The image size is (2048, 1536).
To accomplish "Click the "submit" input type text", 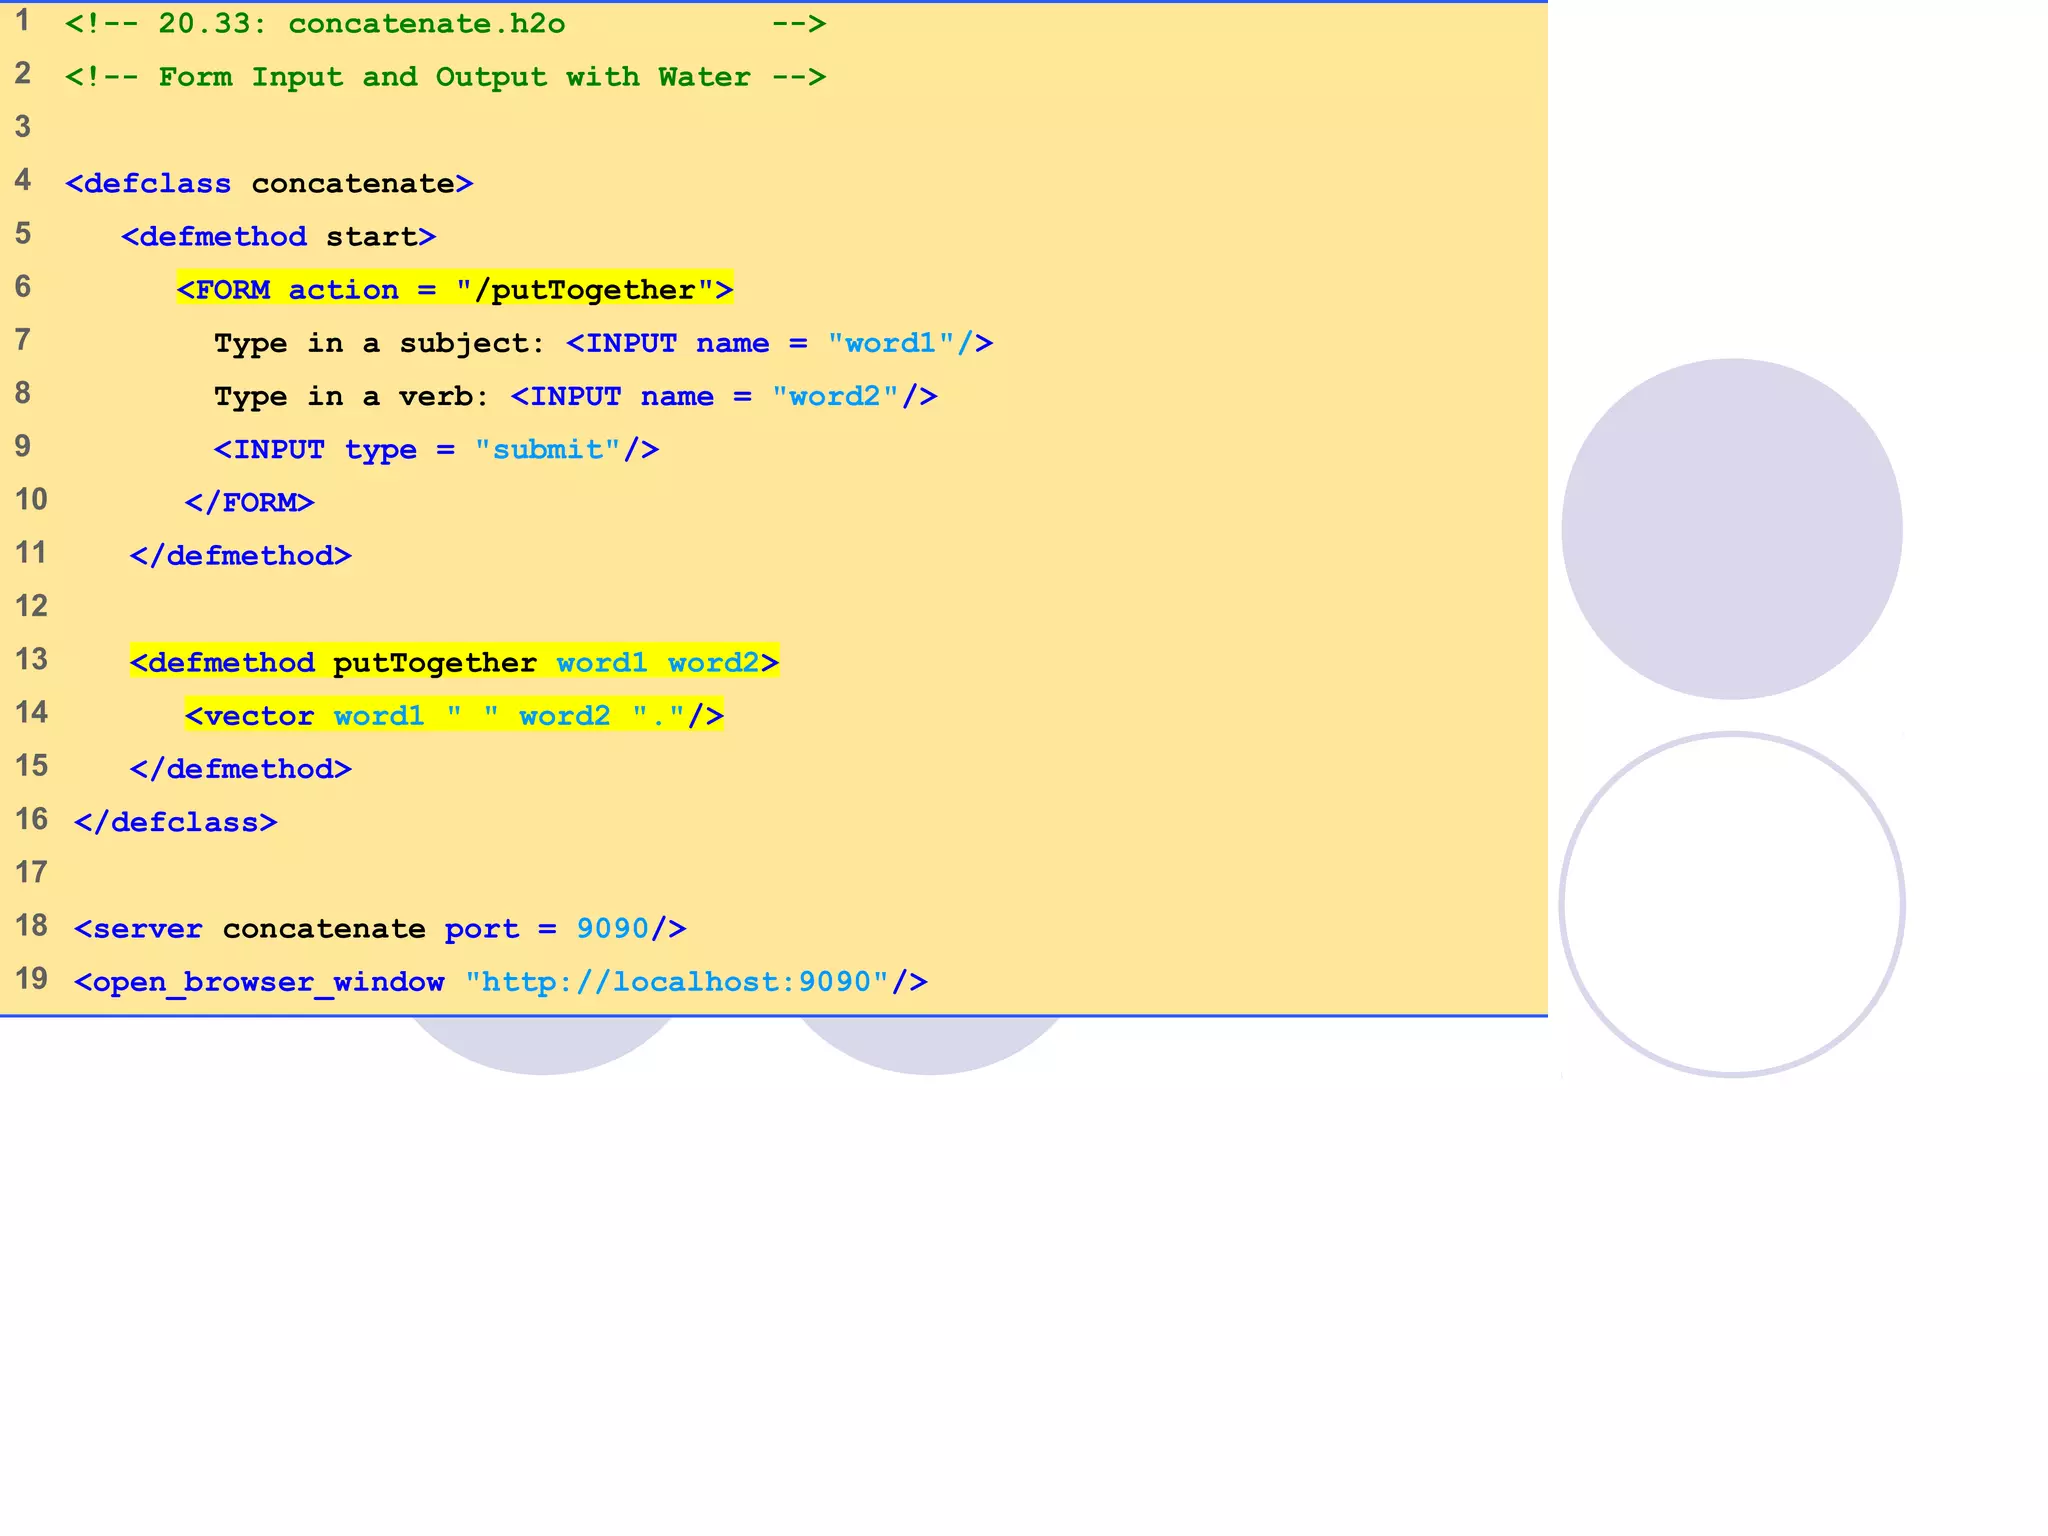I will click(x=547, y=450).
